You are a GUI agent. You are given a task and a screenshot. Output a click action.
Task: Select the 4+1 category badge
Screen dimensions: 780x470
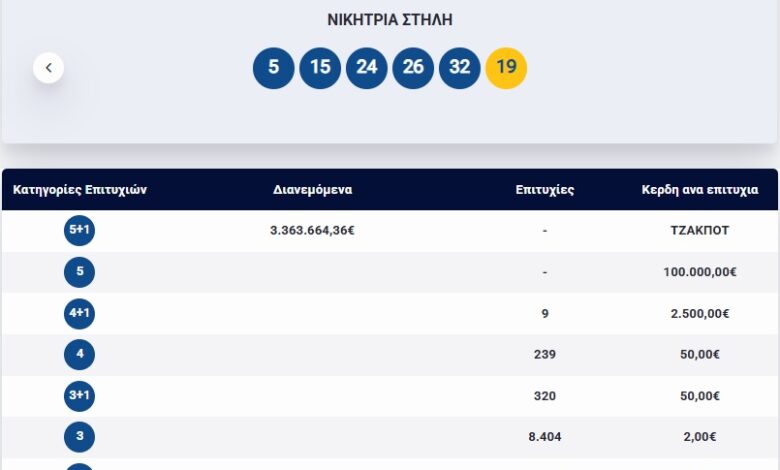point(79,313)
